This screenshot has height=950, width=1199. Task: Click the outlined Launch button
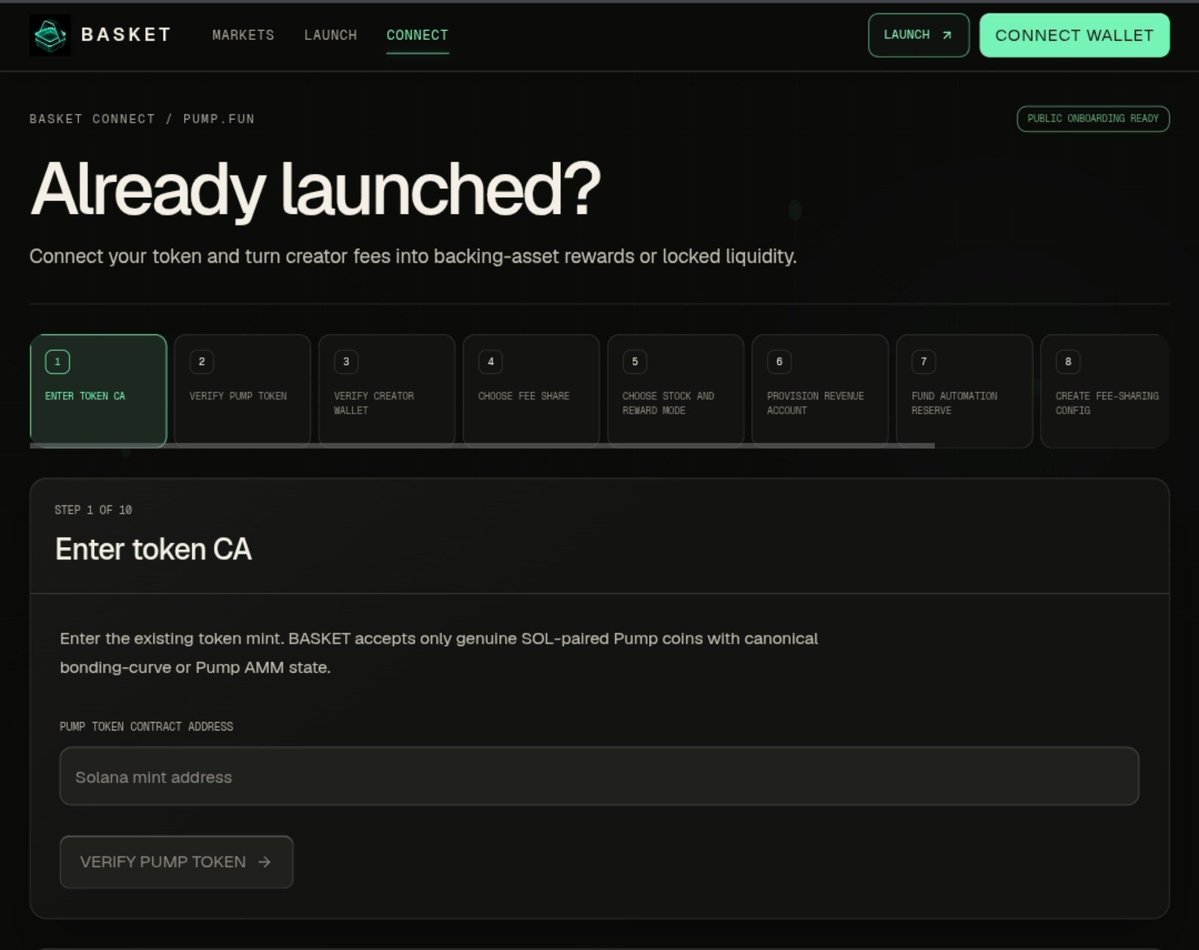[x=918, y=35]
